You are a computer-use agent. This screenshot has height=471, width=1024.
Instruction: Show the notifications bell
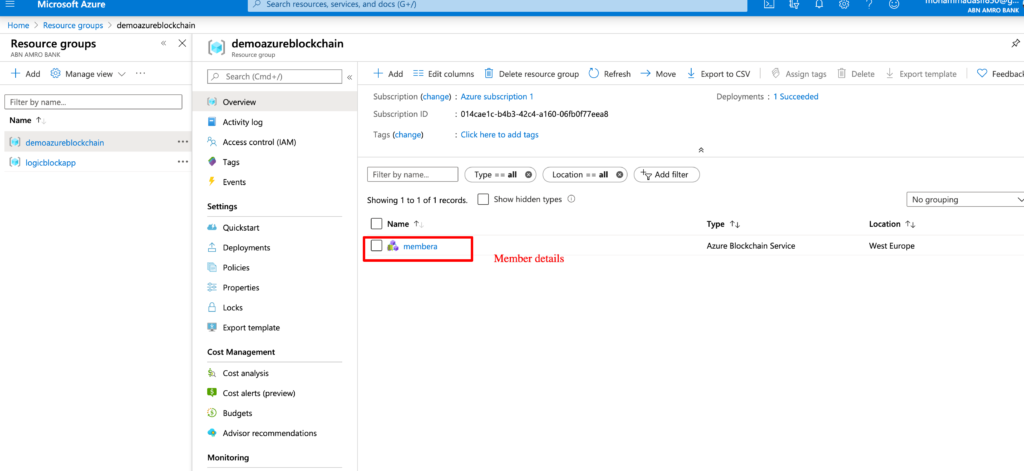tap(819, 4)
